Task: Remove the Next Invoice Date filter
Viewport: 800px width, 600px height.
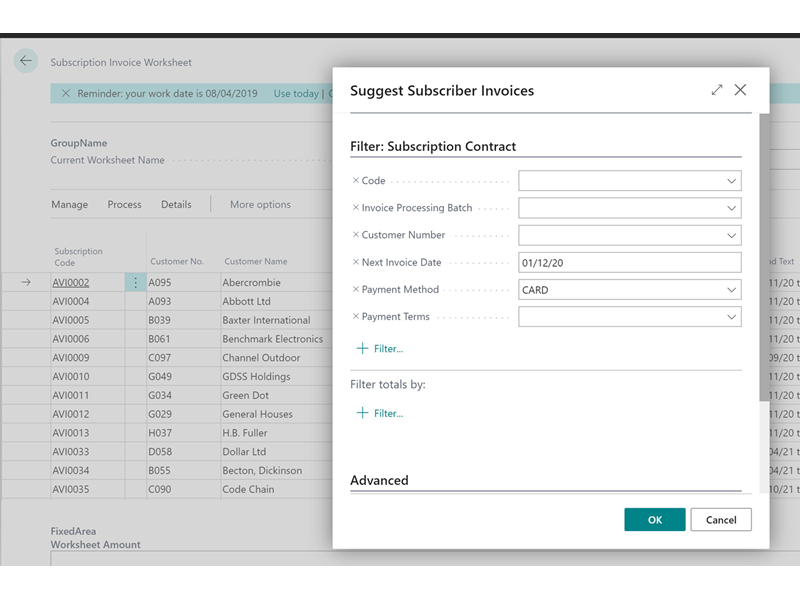Action: point(355,262)
